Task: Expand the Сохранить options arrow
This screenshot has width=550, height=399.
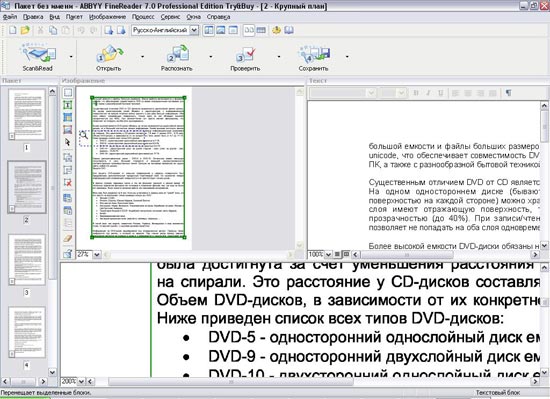Action: pos(347,56)
